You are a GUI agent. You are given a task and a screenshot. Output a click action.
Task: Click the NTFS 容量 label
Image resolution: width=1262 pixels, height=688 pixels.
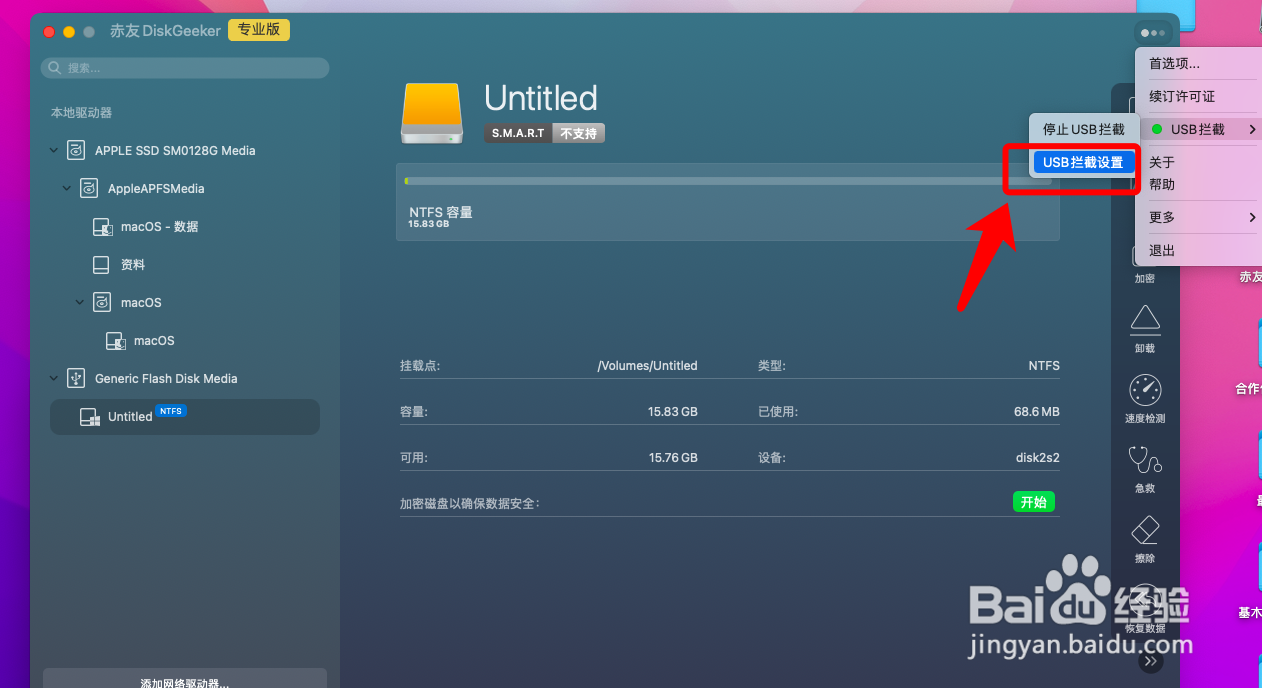point(441,212)
